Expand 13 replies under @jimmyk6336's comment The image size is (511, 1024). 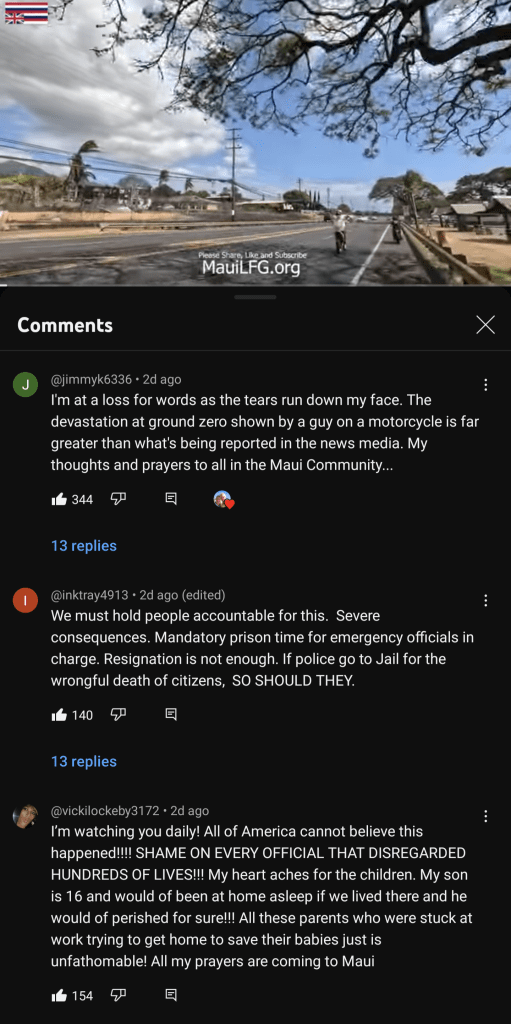coord(84,546)
